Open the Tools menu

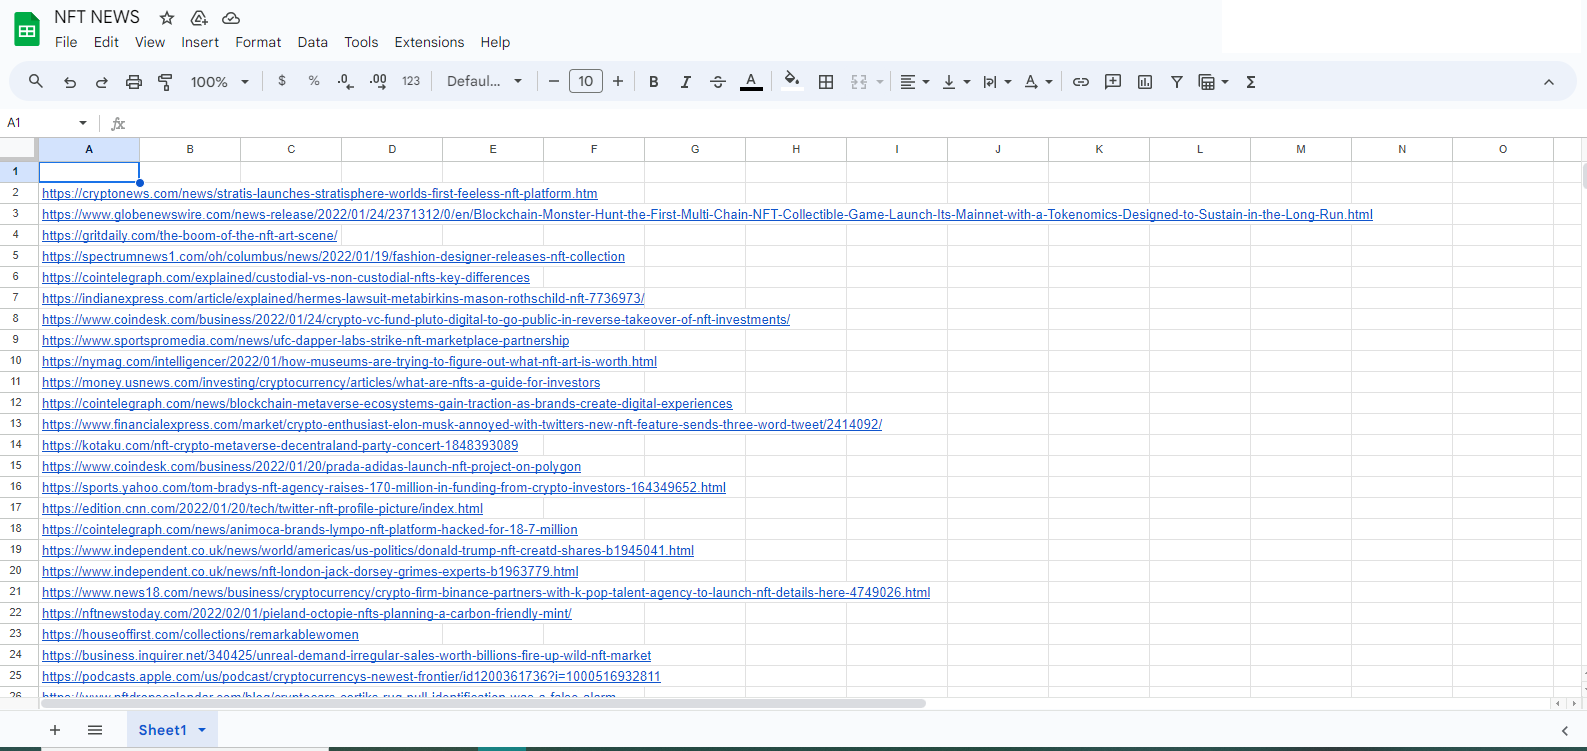(x=361, y=42)
